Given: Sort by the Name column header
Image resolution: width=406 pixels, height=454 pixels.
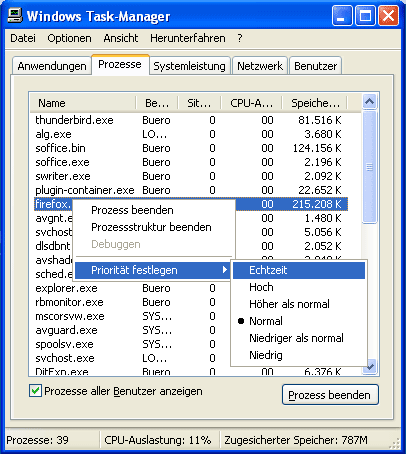Looking at the screenshot, I should pyautogui.click(x=83, y=103).
